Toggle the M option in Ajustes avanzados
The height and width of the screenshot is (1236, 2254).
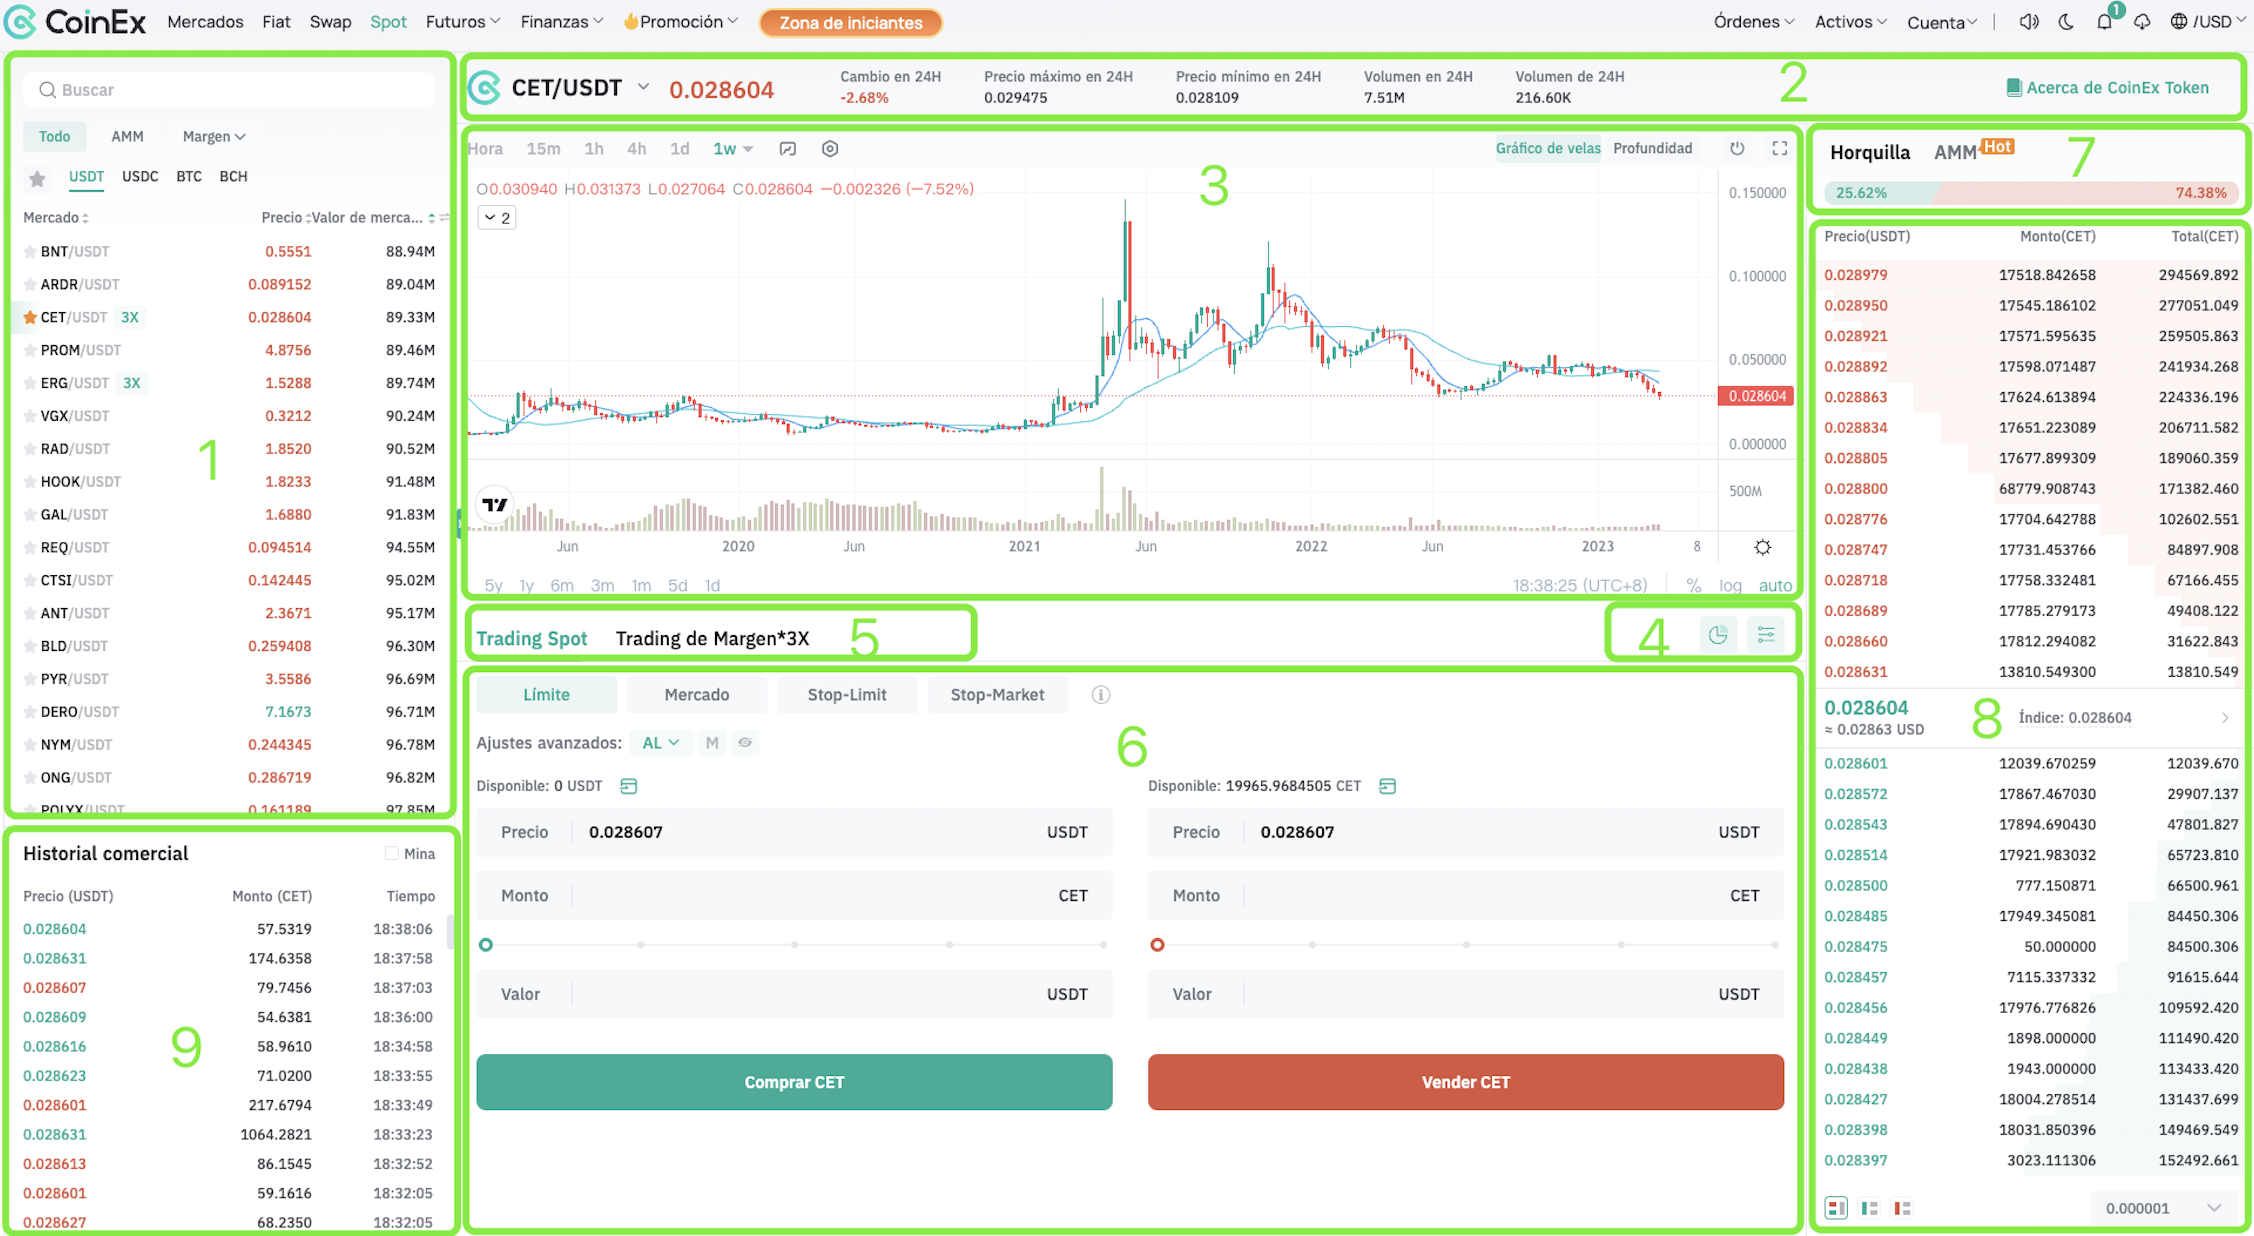pos(712,743)
